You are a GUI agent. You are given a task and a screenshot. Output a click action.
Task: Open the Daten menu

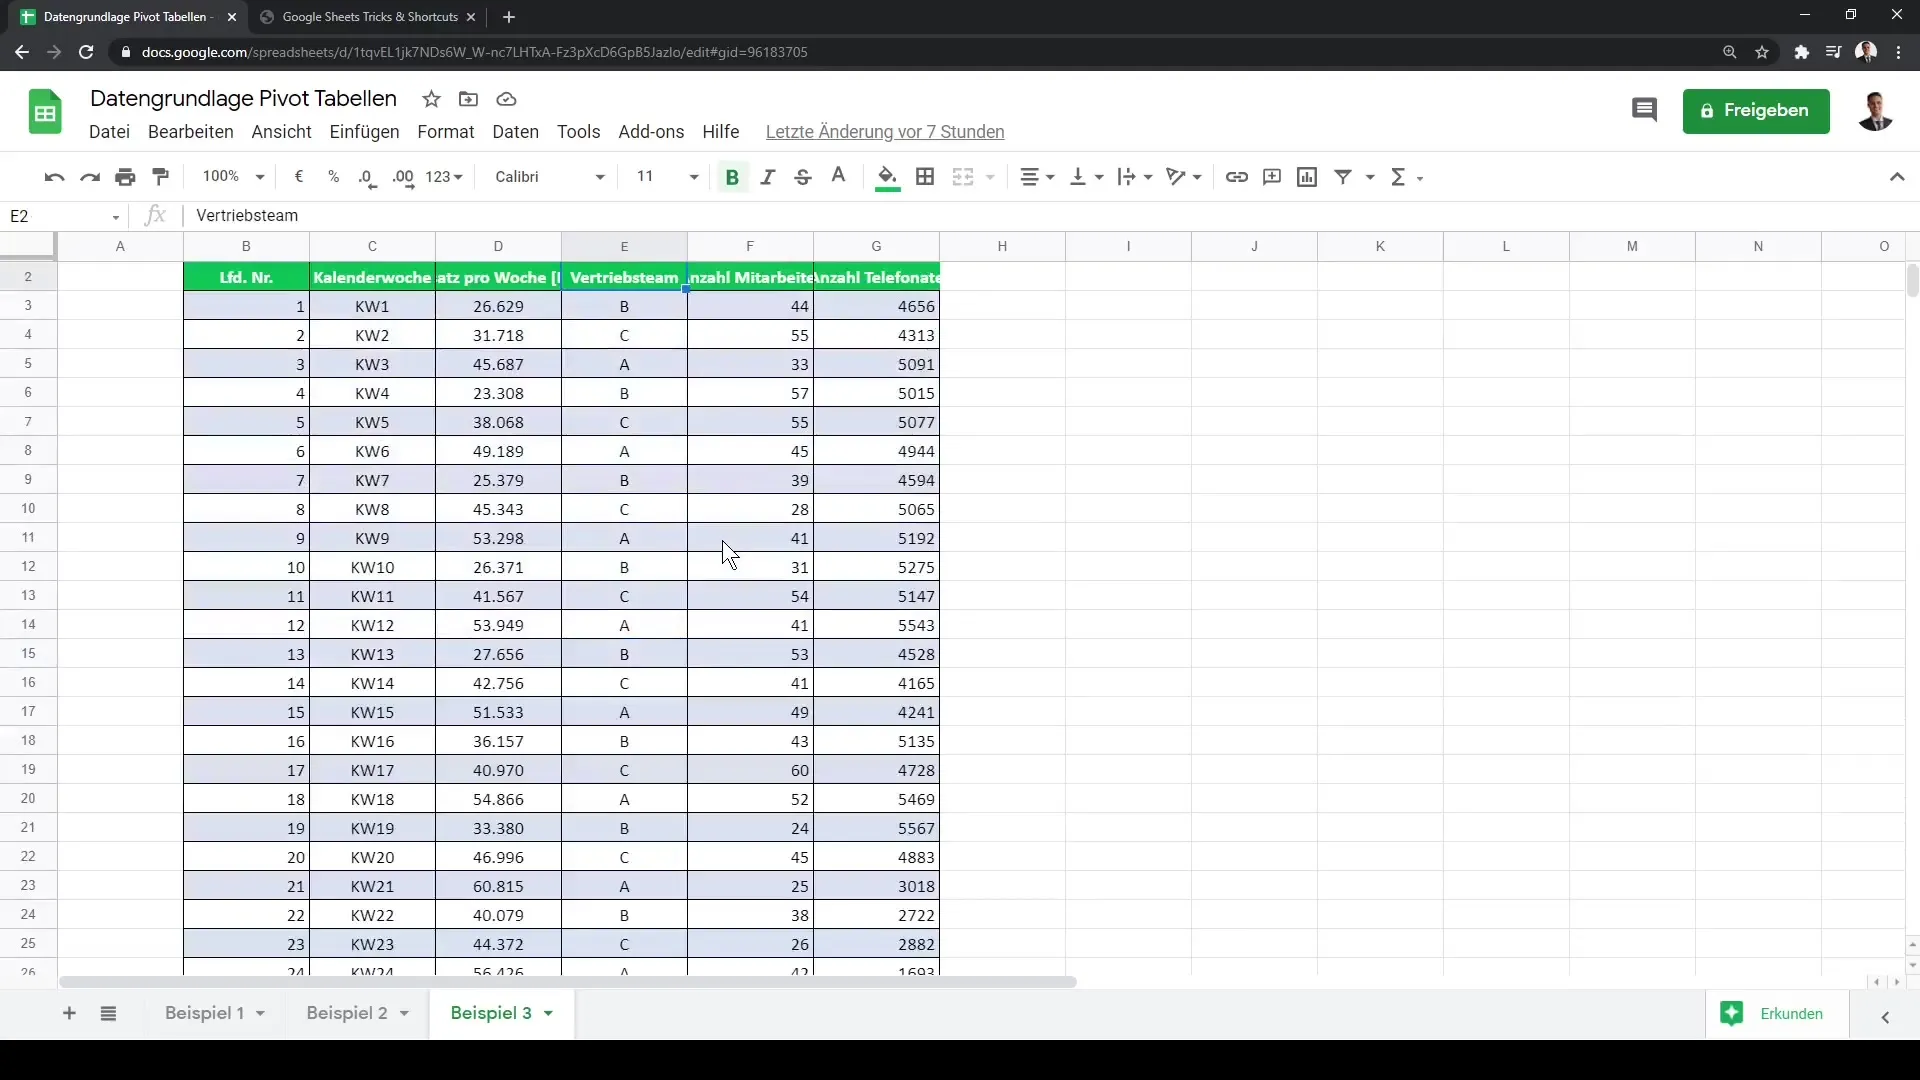[x=515, y=132]
